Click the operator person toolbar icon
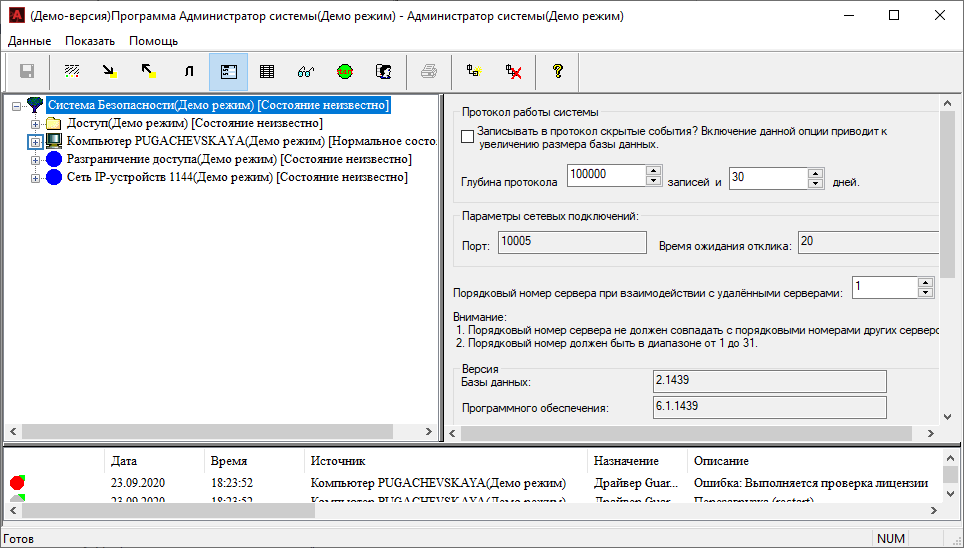Viewport: 964px width, 548px height. pyautogui.click(x=382, y=71)
